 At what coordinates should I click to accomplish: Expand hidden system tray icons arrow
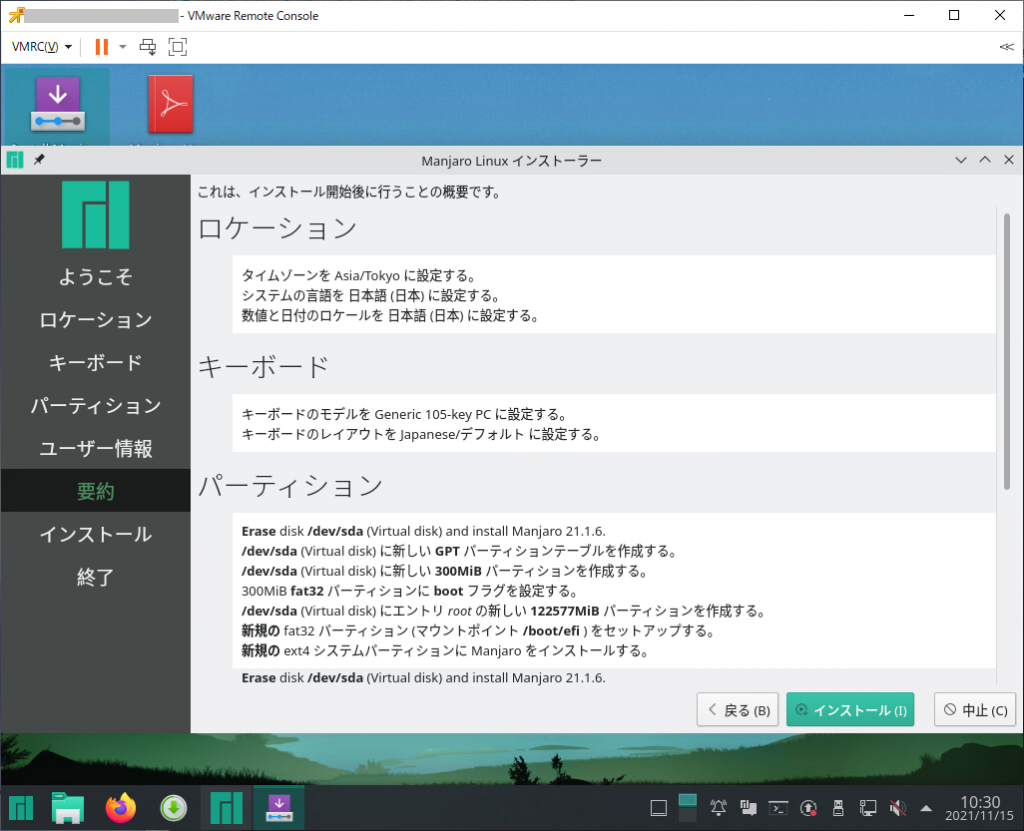coord(926,809)
